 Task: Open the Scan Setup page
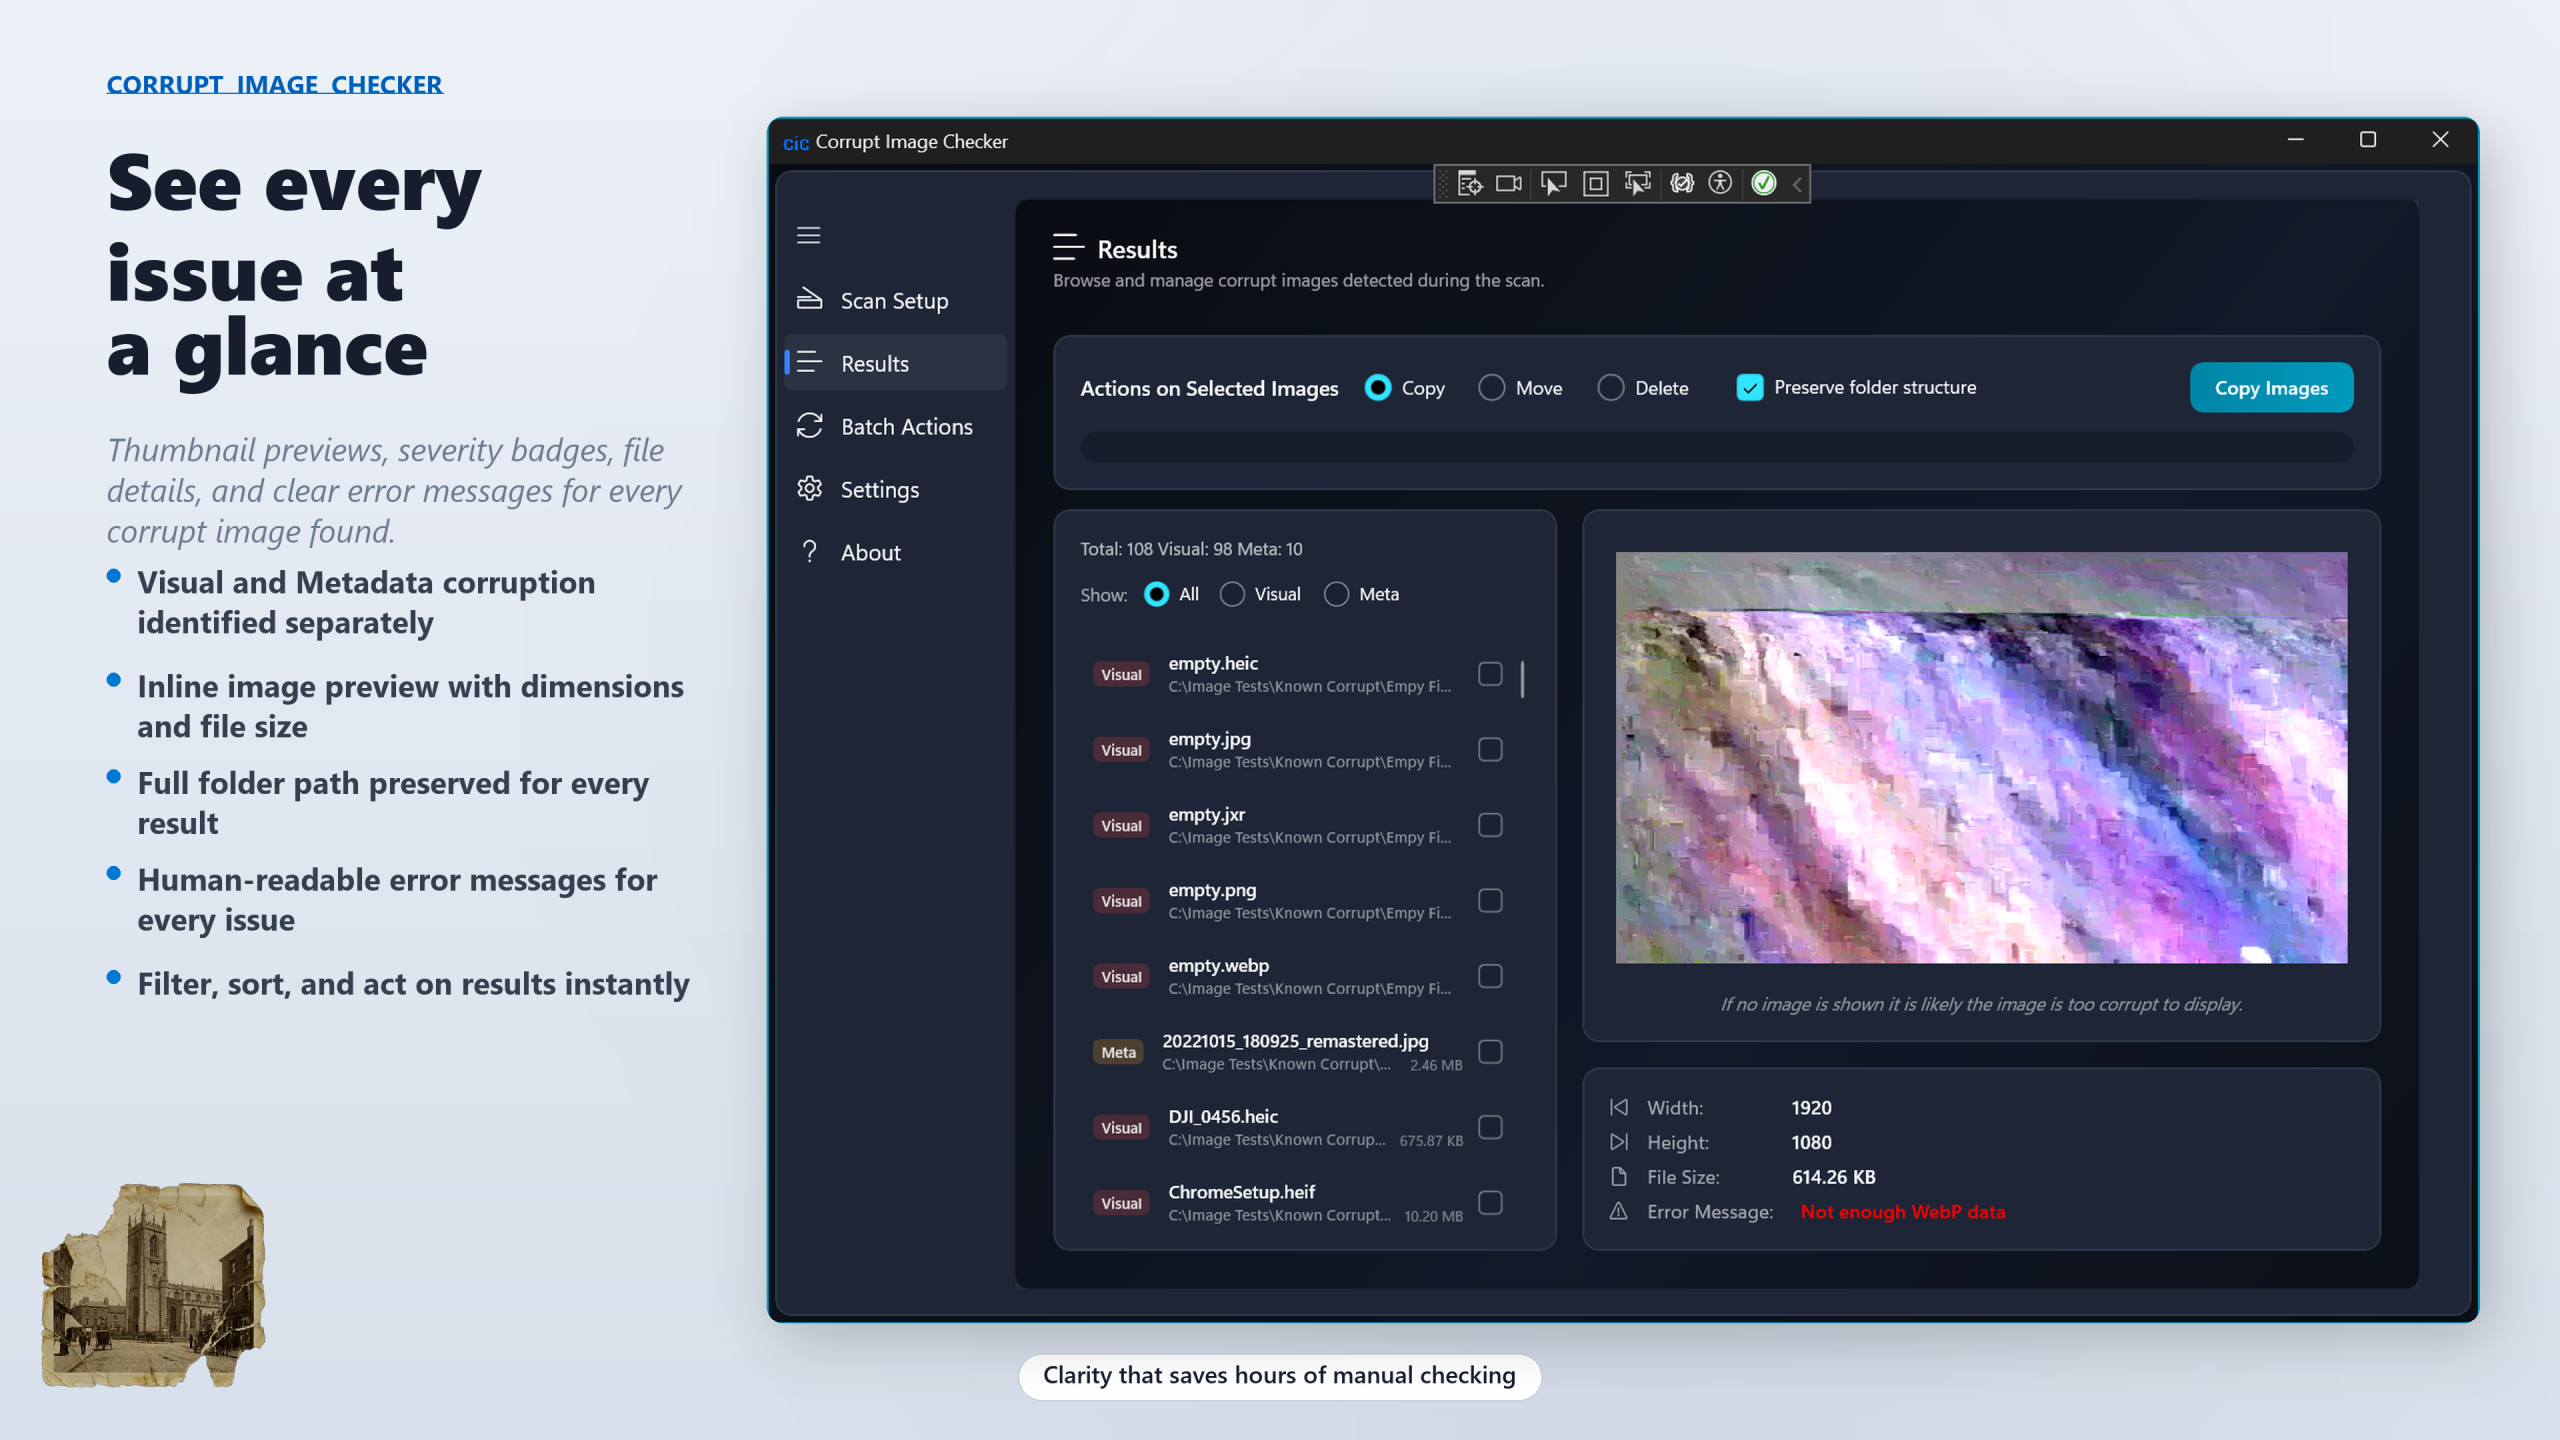894,301
